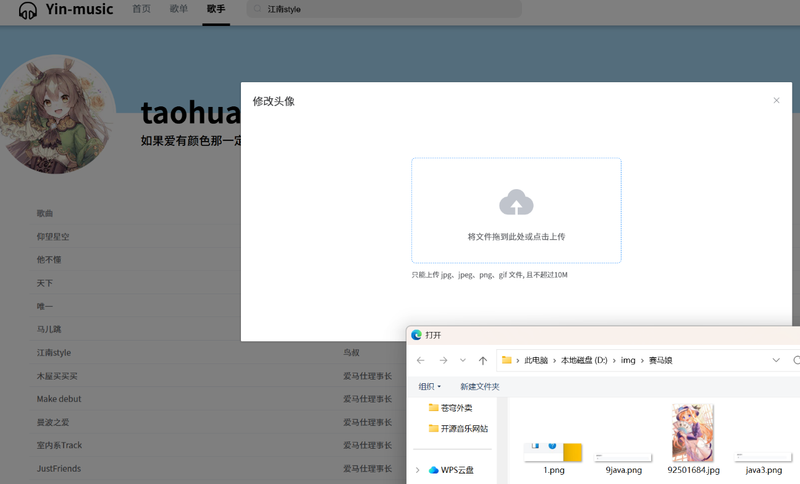Navigate up one folder level
The height and width of the screenshot is (484, 800).
point(483,360)
